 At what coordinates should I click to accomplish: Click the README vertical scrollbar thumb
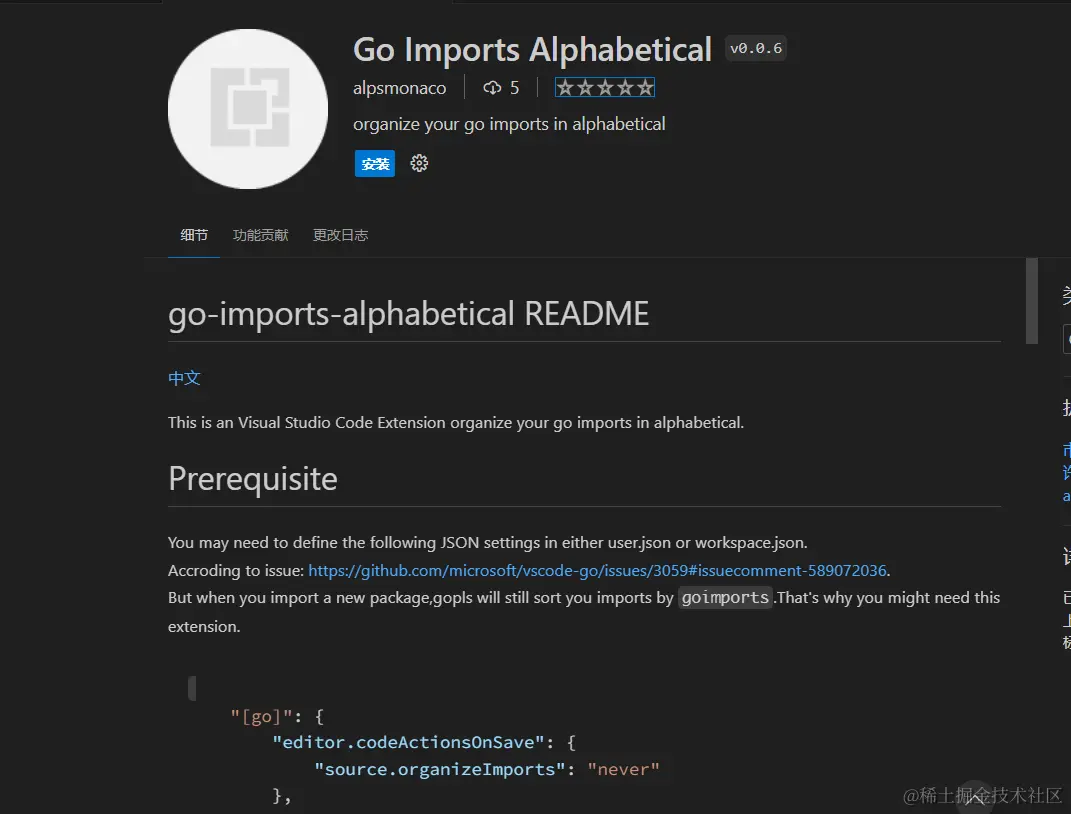click(1032, 301)
